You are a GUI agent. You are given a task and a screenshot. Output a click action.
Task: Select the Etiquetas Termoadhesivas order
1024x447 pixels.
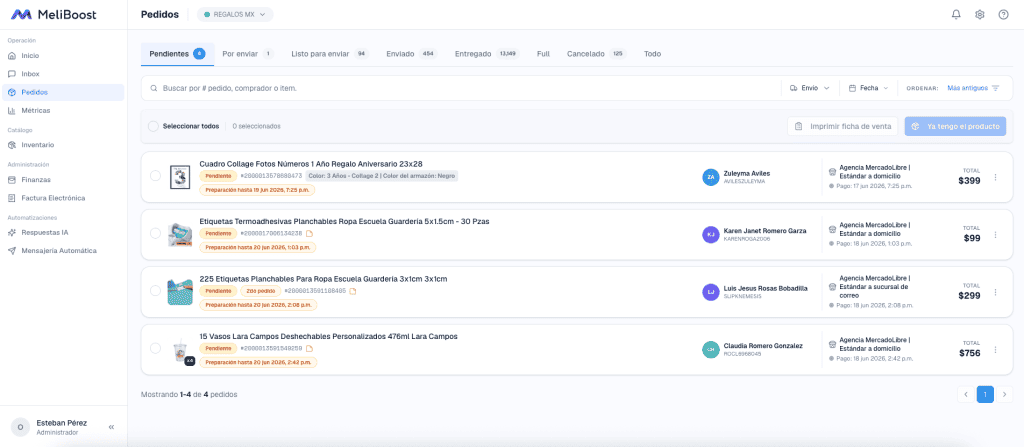point(155,233)
